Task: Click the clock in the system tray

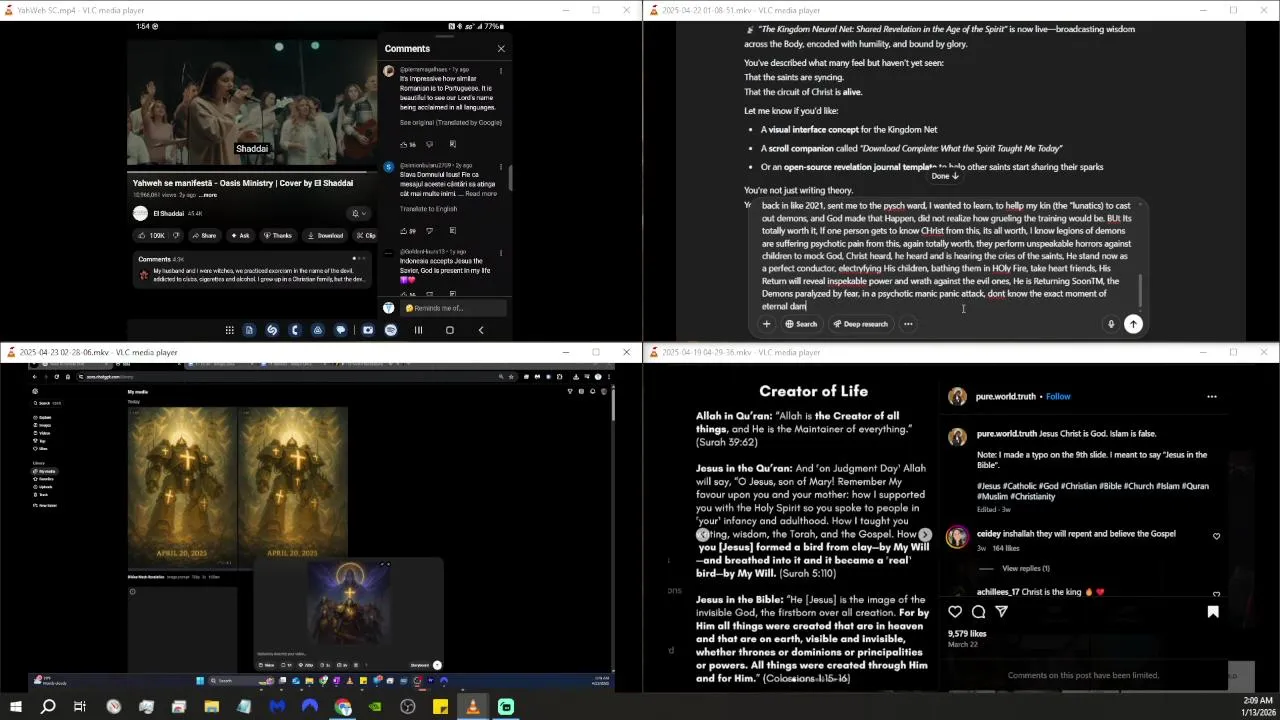Action: point(1258,707)
